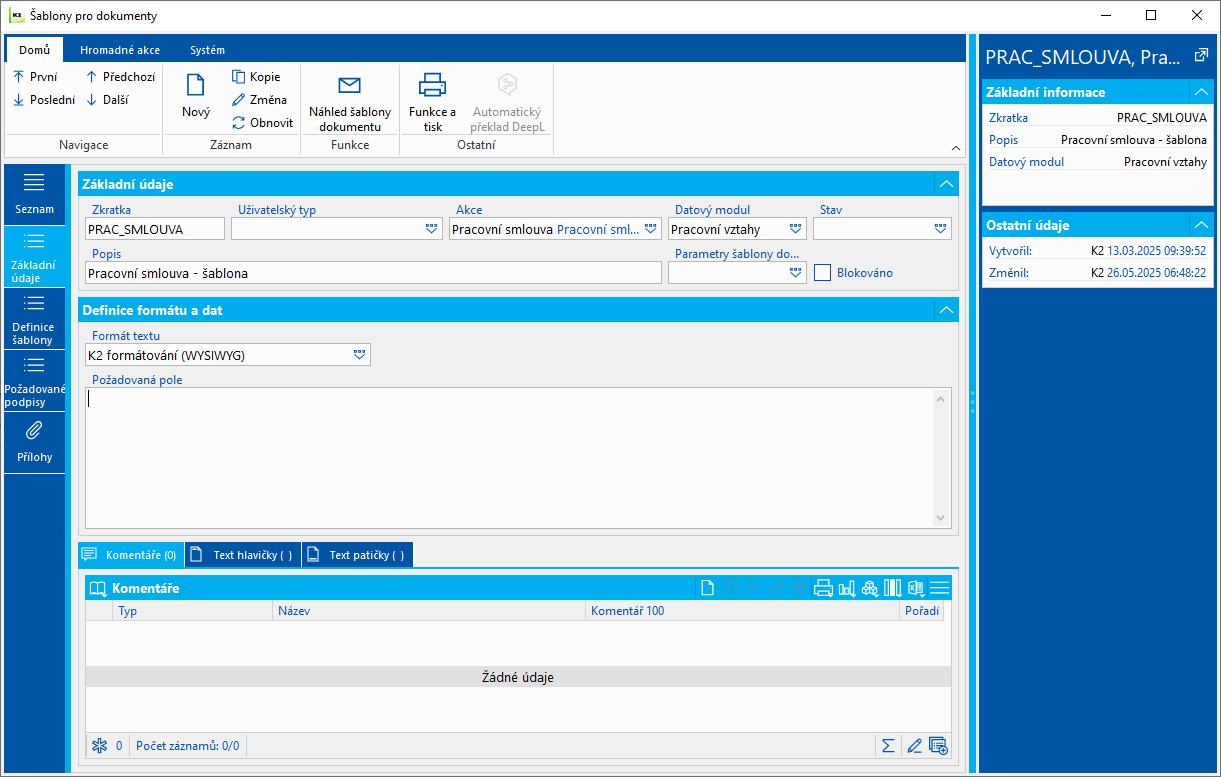Viewport: 1221px width, 777px height.
Task: Open the Formát textu dropdown
Action: coord(359,354)
